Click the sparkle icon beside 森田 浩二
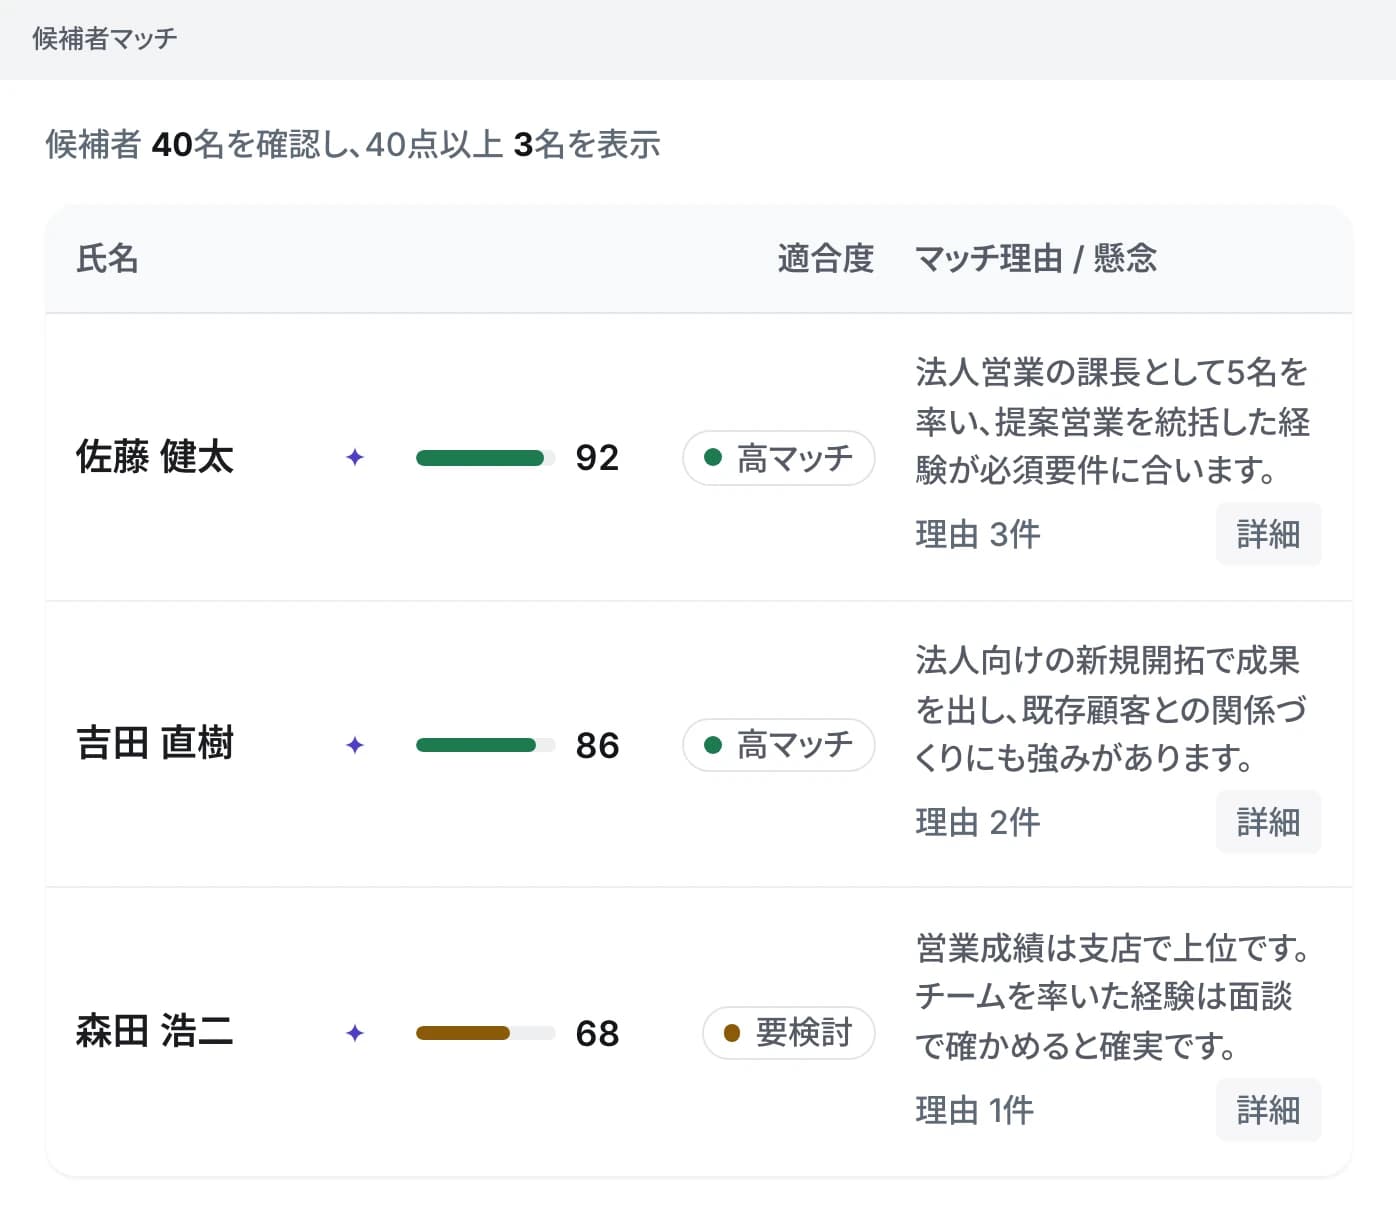The image size is (1396, 1218). click(x=354, y=1034)
